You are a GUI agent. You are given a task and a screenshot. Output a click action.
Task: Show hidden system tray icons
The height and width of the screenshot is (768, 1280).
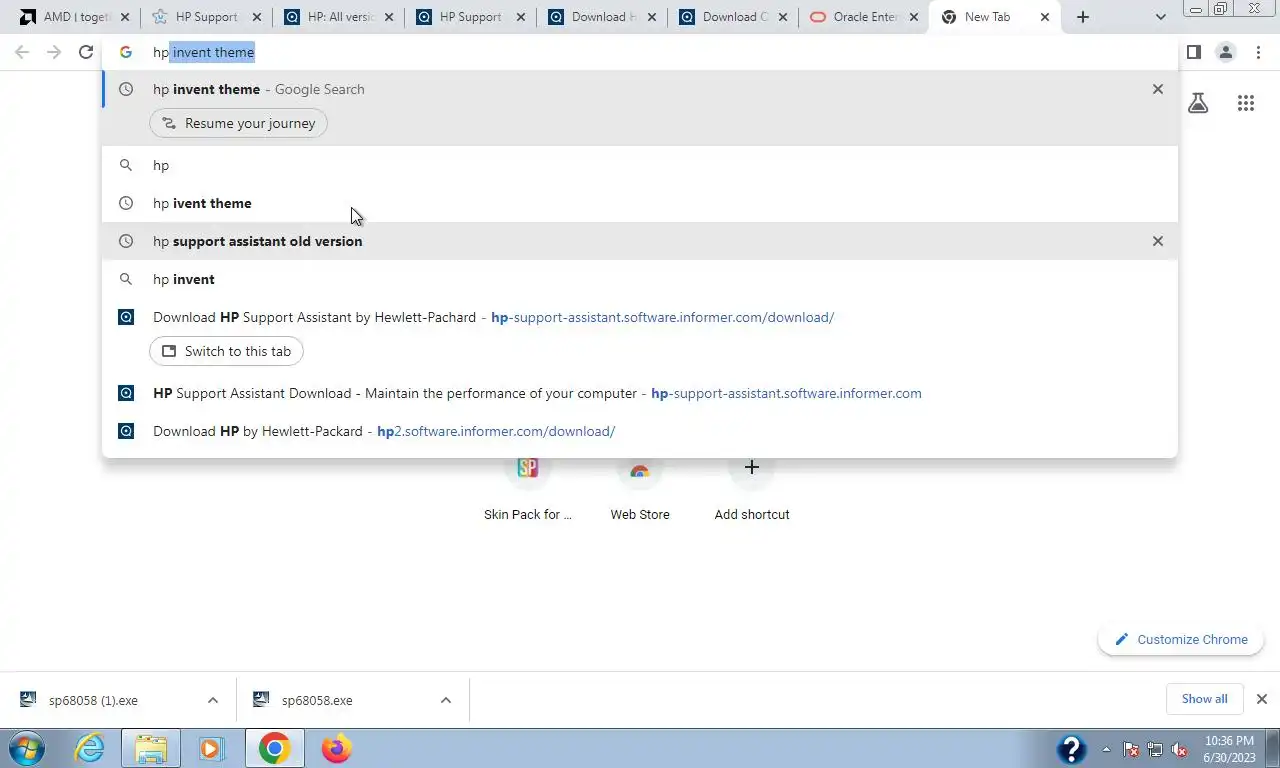point(1106,749)
